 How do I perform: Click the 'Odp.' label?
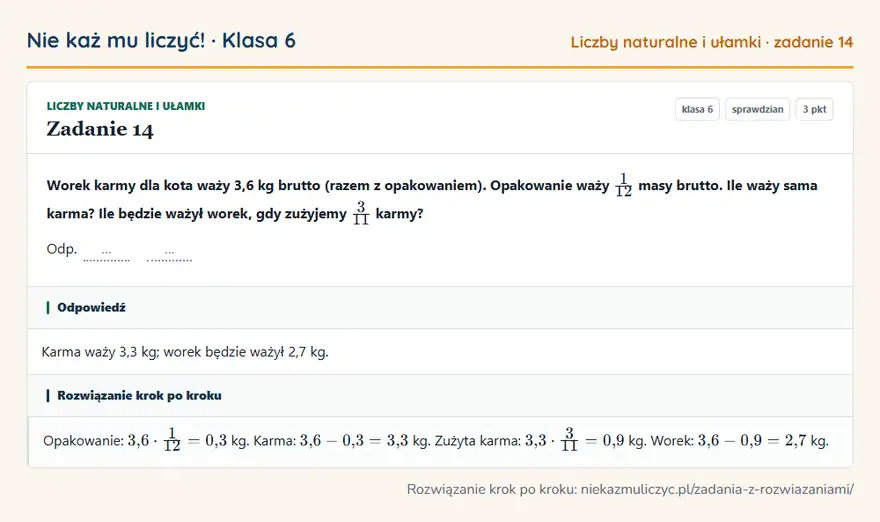point(62,249)
